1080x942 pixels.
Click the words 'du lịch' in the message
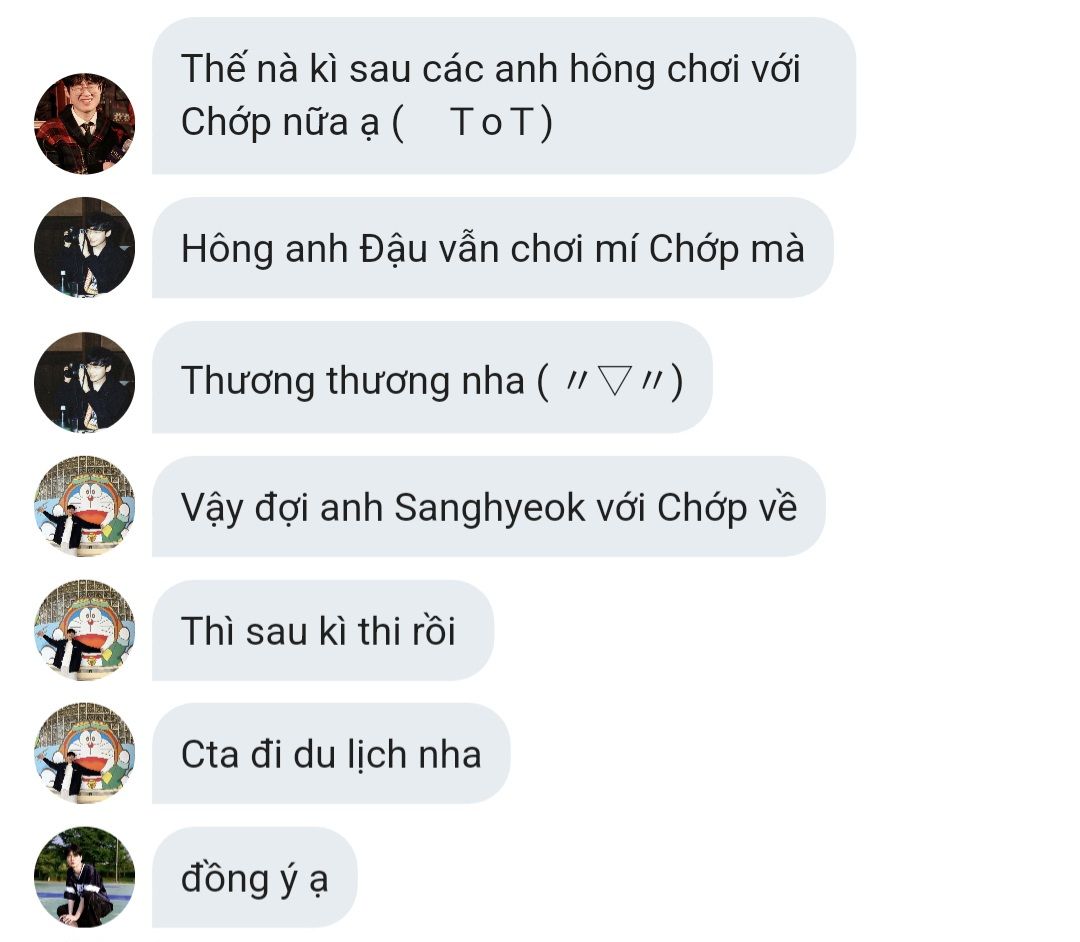(x=349, y=755)
